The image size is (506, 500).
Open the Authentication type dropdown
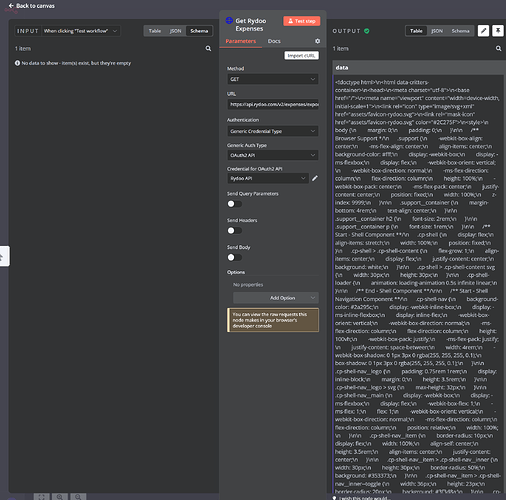(x=273, y=131)
